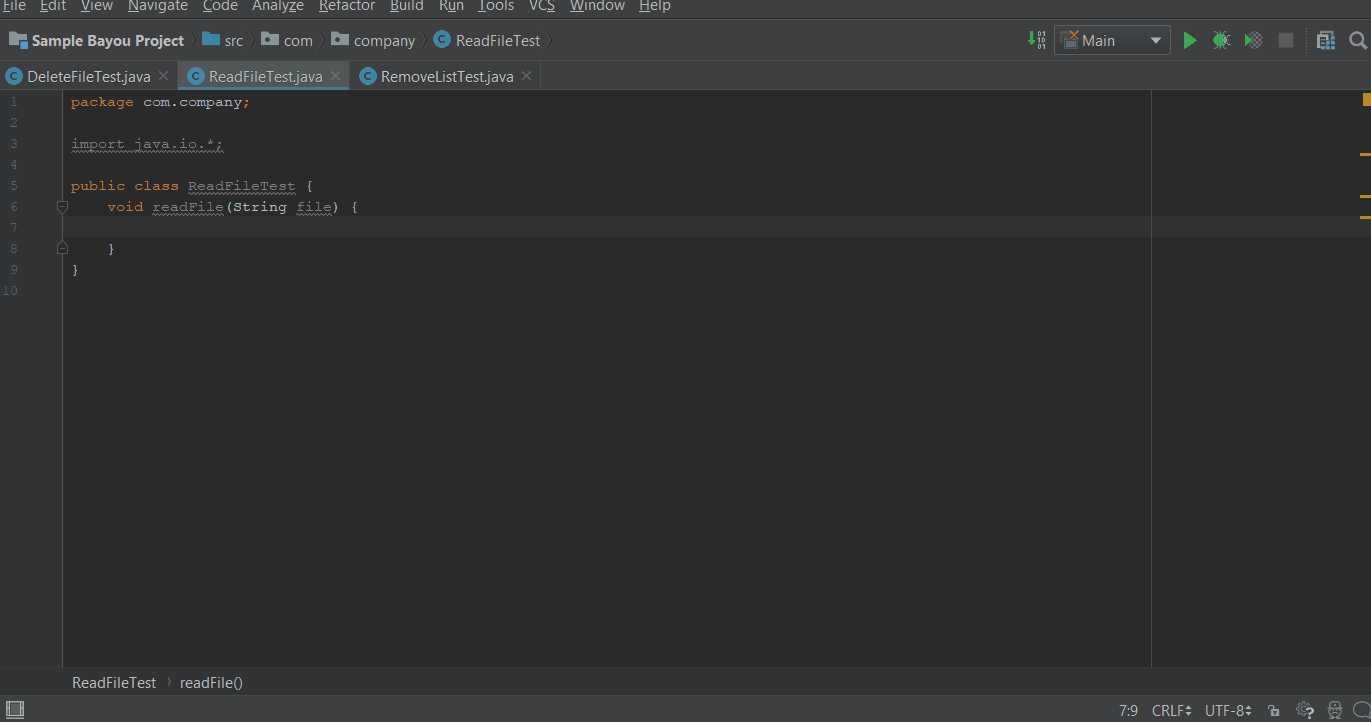Close the RemoveListTest.java tab
This screenshot has width=1371, height=722.
pos(527,75)
